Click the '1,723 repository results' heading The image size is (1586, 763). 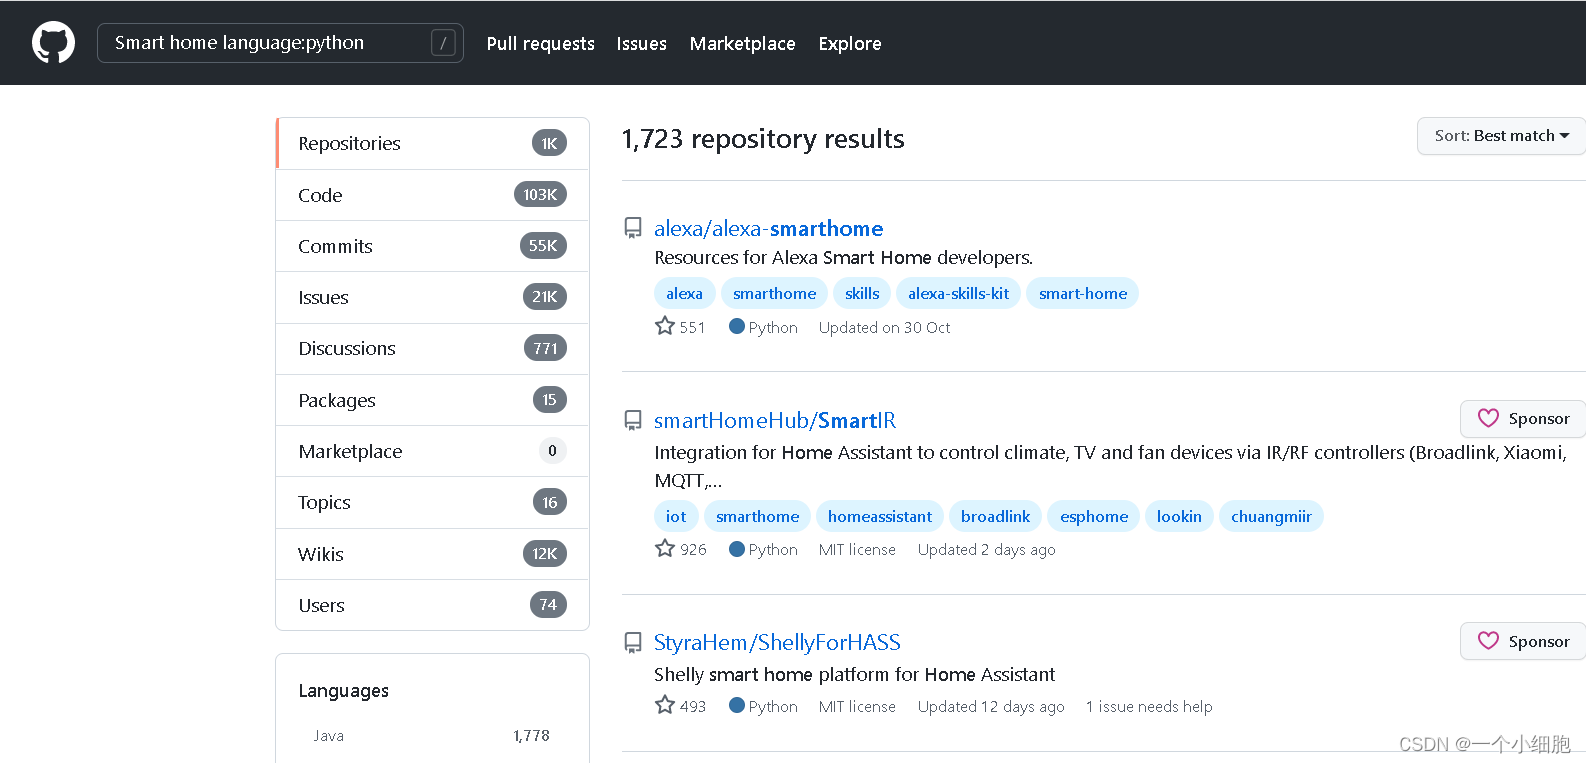(x=763, y=139)
